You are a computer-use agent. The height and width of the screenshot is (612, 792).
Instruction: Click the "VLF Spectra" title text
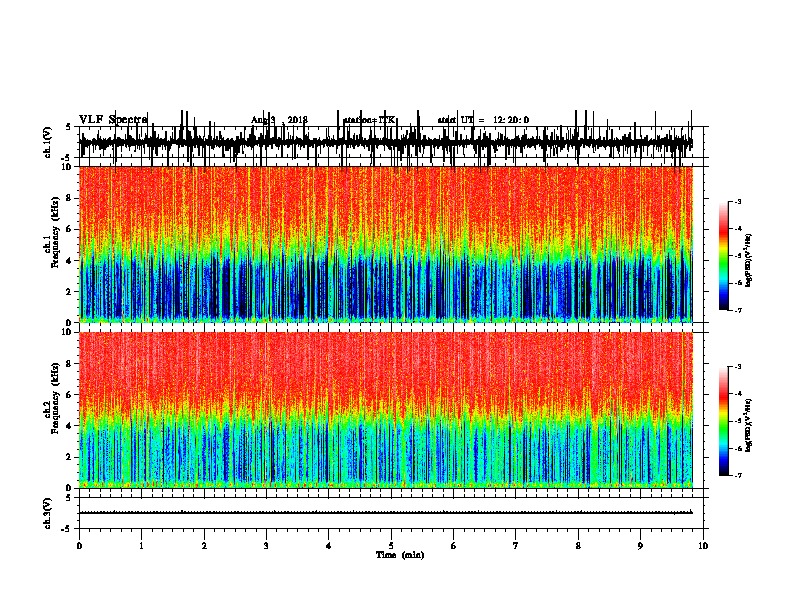point(113,120)
